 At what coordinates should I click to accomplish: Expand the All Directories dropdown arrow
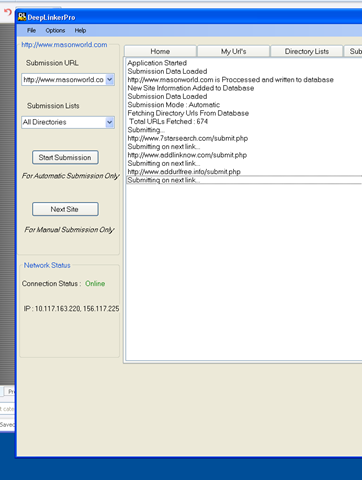coord(110,122)
